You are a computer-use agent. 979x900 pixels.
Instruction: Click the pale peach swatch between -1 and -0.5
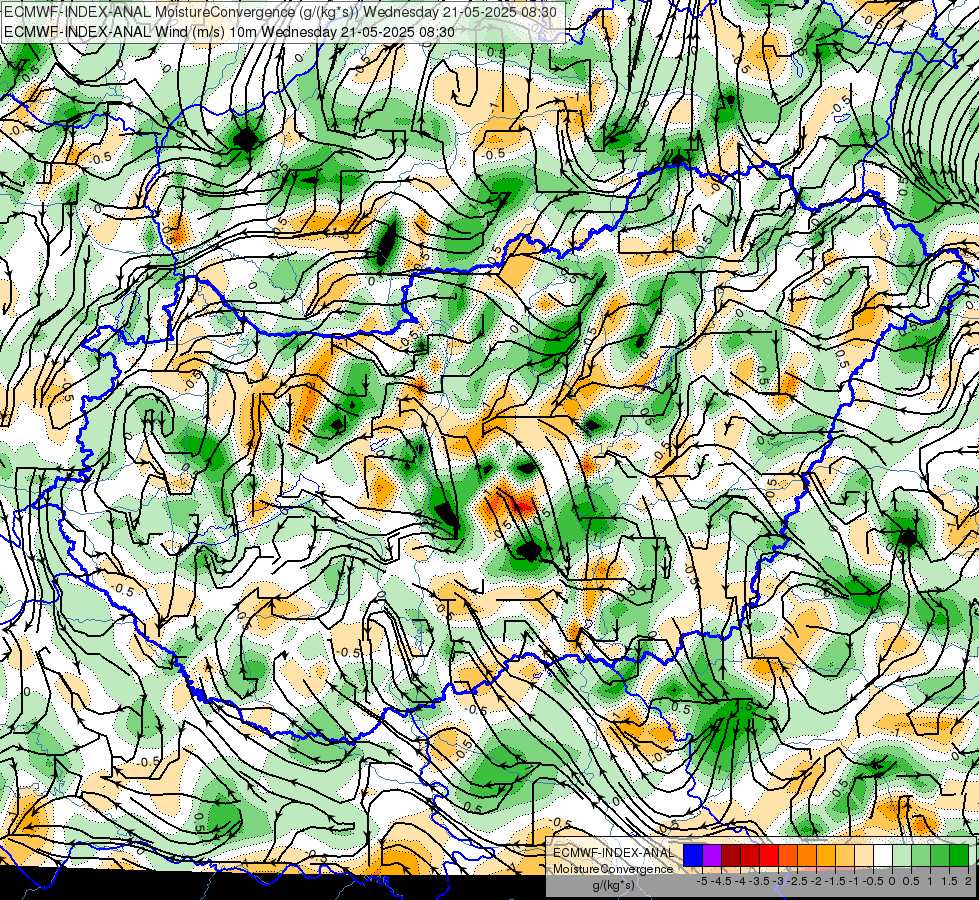click(x=864, y=856)
